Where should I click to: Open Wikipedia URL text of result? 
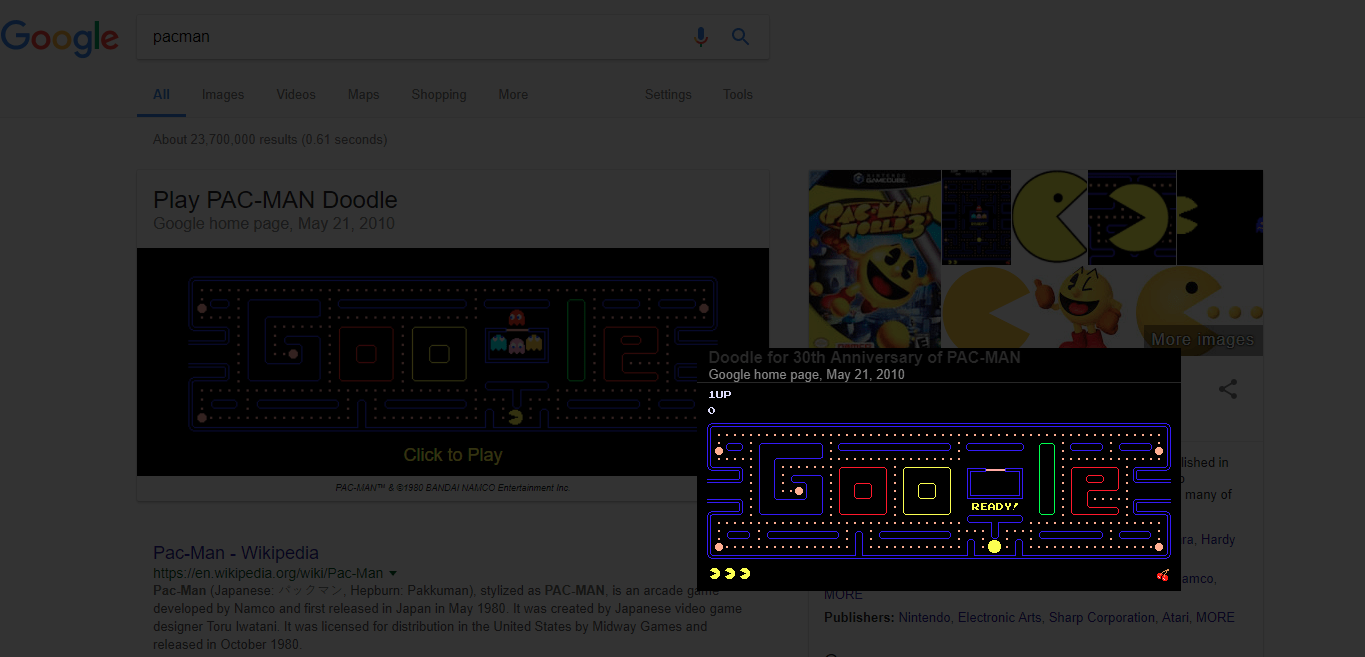[x=268, y=573]
